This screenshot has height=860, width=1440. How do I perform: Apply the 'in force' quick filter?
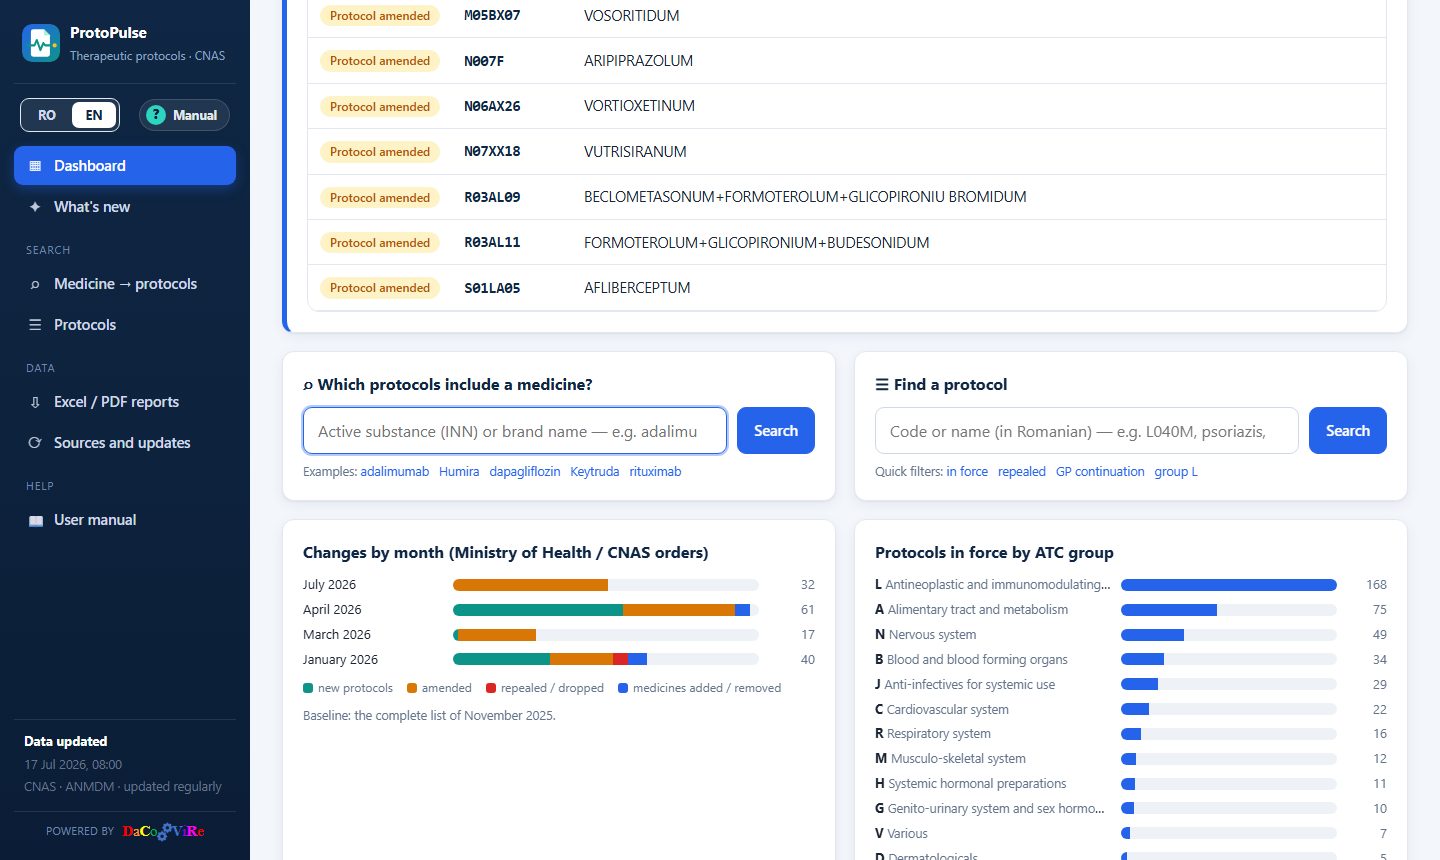point(967,472)
